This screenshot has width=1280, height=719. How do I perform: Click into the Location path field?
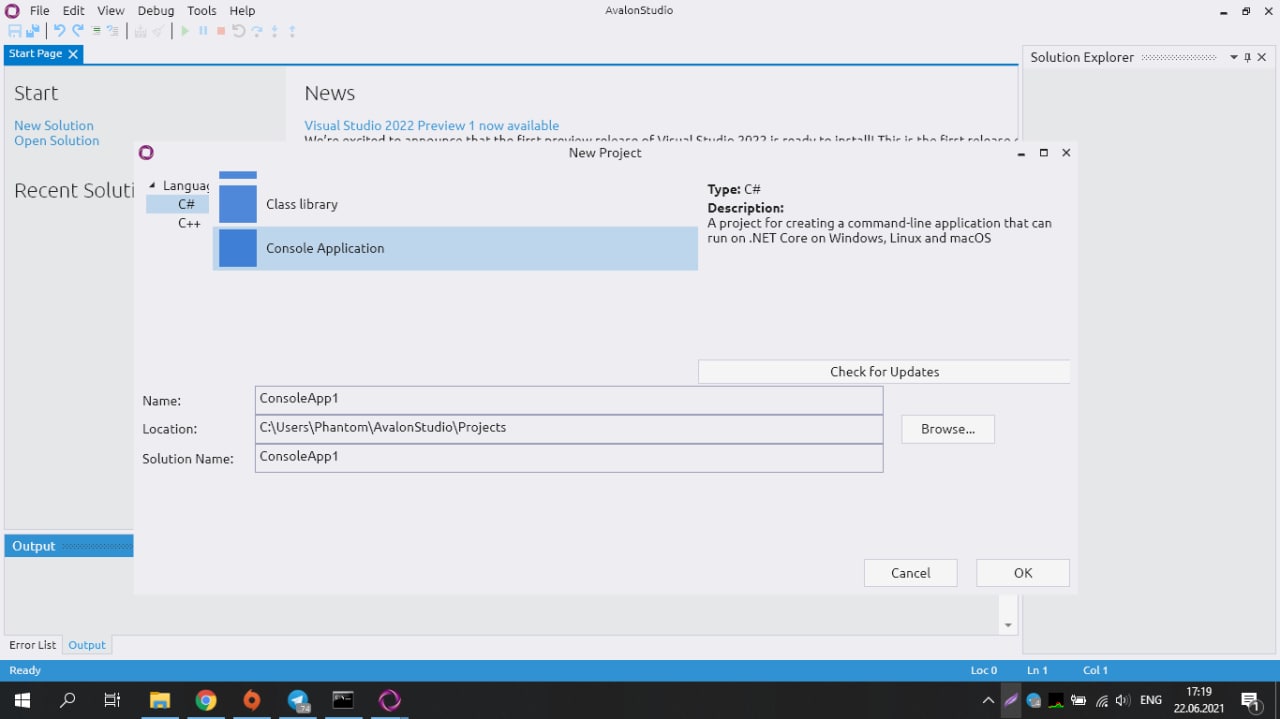569,429
